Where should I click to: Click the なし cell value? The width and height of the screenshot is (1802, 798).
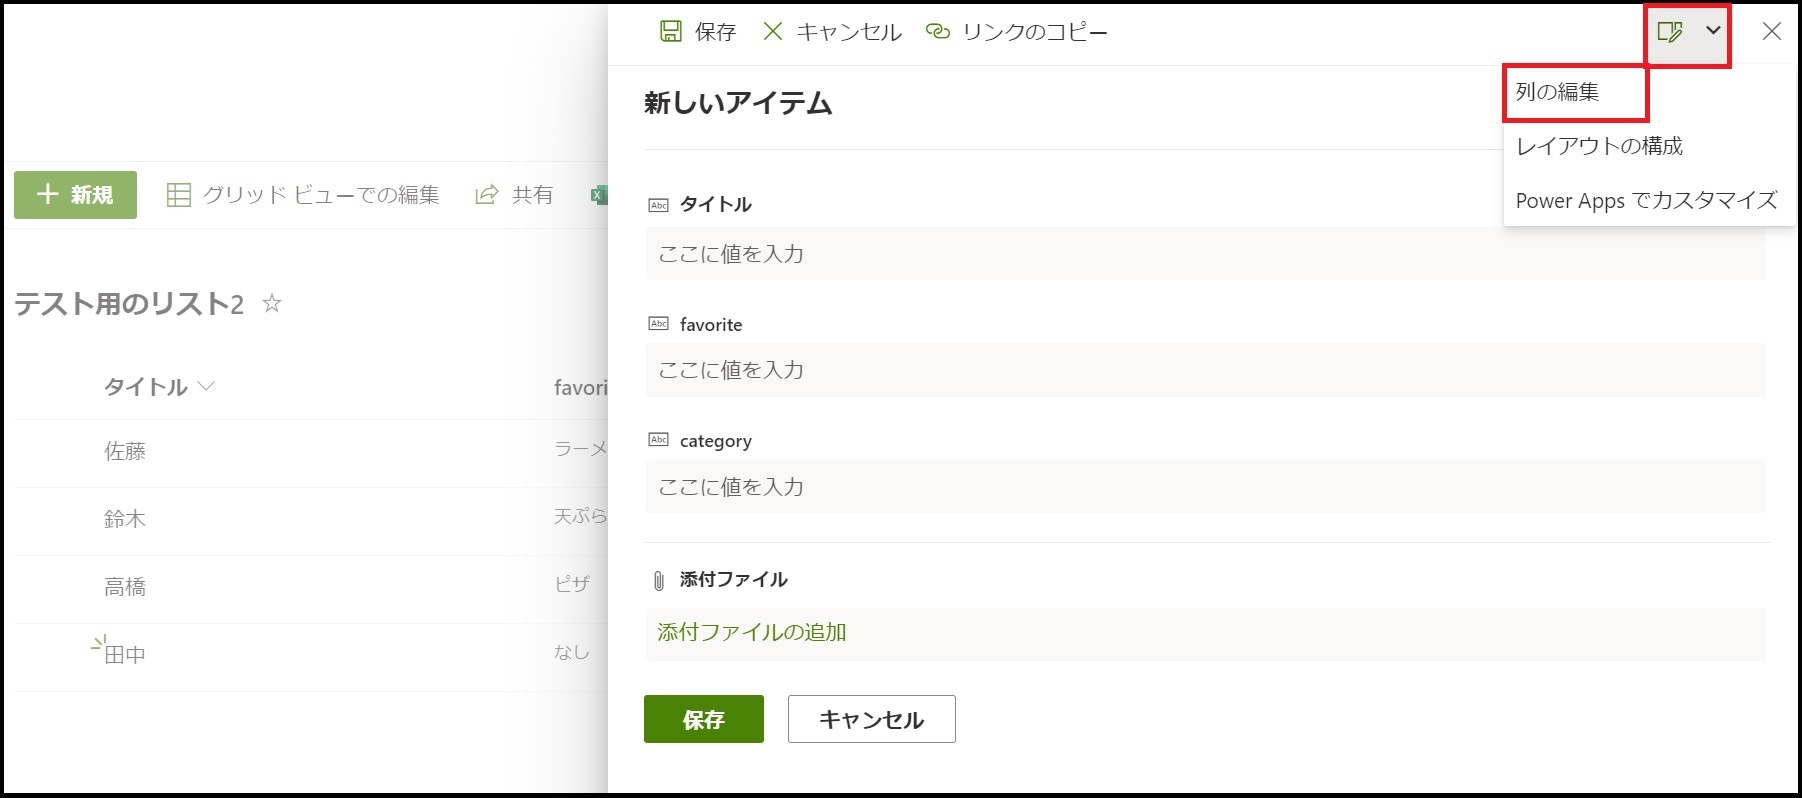[572, 652]
